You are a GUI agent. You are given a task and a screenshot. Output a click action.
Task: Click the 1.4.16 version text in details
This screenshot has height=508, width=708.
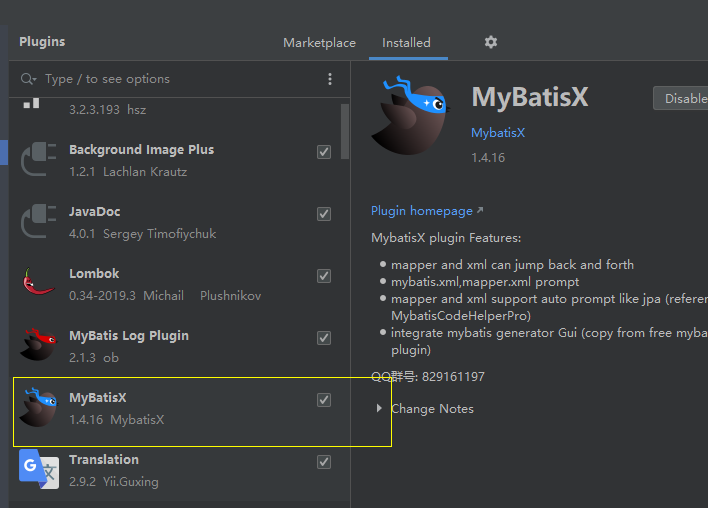pos(488,158)
